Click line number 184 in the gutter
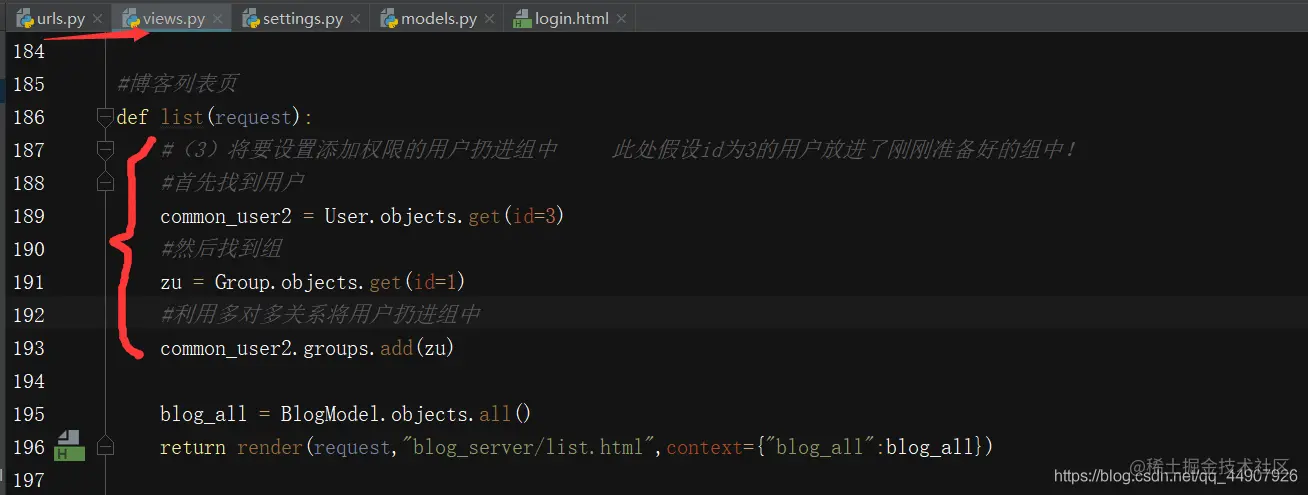The height and width of the screenshot is (495, 1308). (28, 51)
